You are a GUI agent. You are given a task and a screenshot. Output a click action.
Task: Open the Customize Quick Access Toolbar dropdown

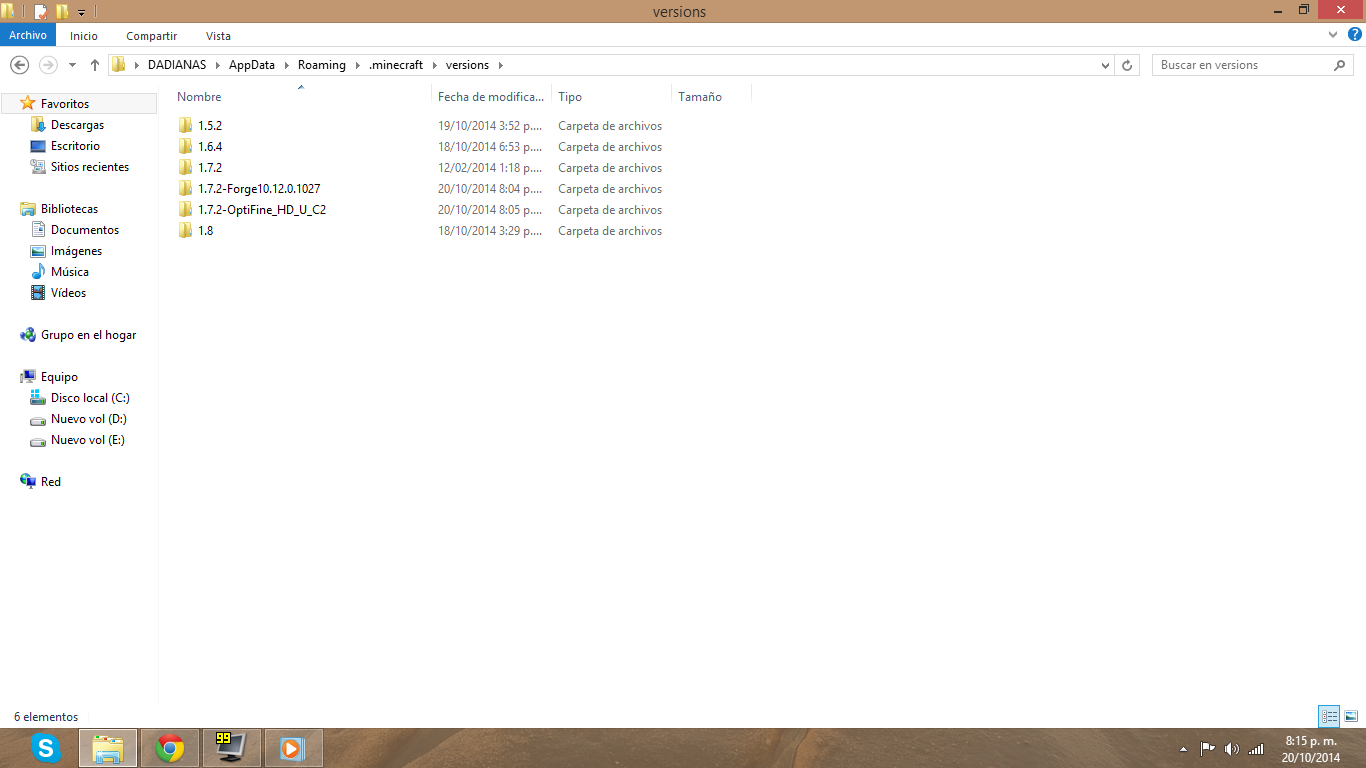coord(81,13)
